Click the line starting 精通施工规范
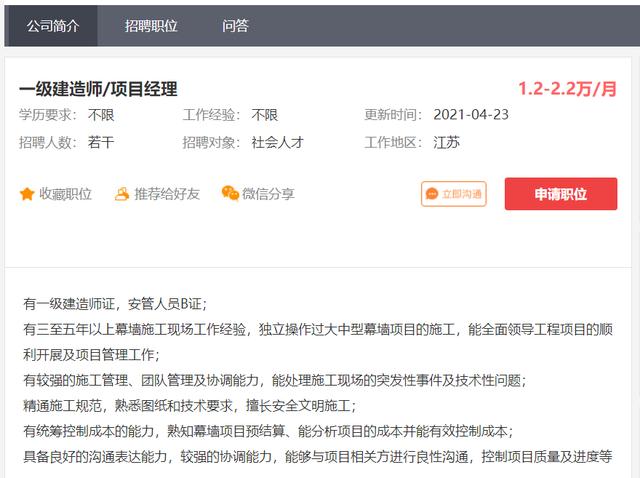 (190, 406)
